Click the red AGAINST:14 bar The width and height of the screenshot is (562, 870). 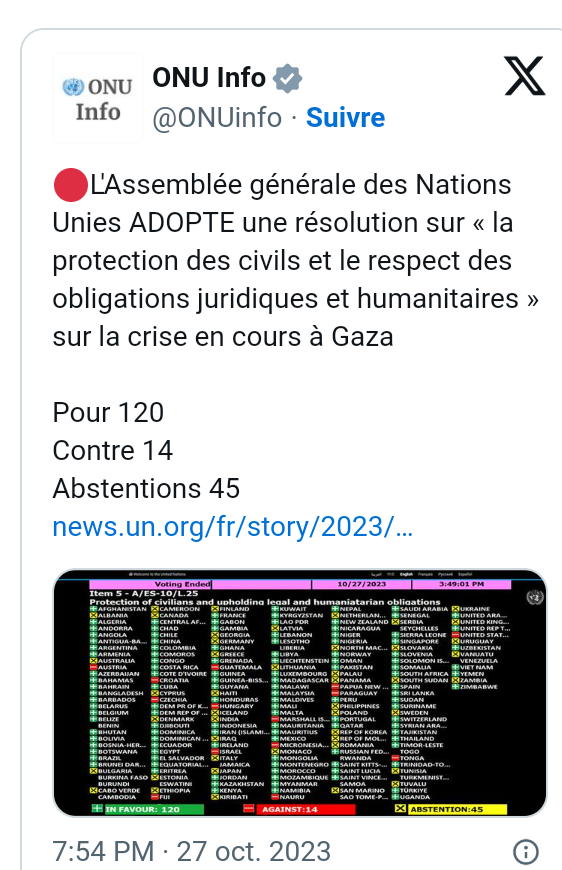305,809
